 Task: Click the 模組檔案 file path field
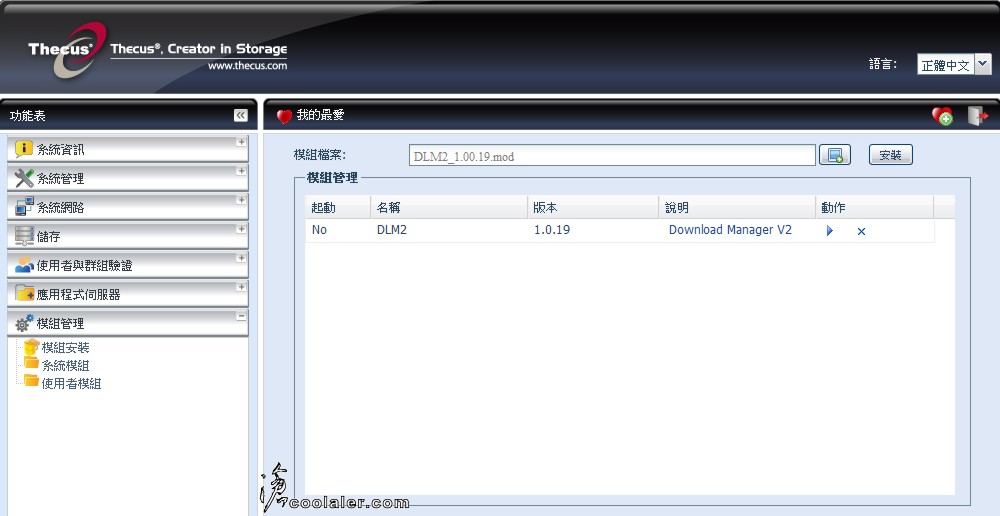[x=612, y=155]
